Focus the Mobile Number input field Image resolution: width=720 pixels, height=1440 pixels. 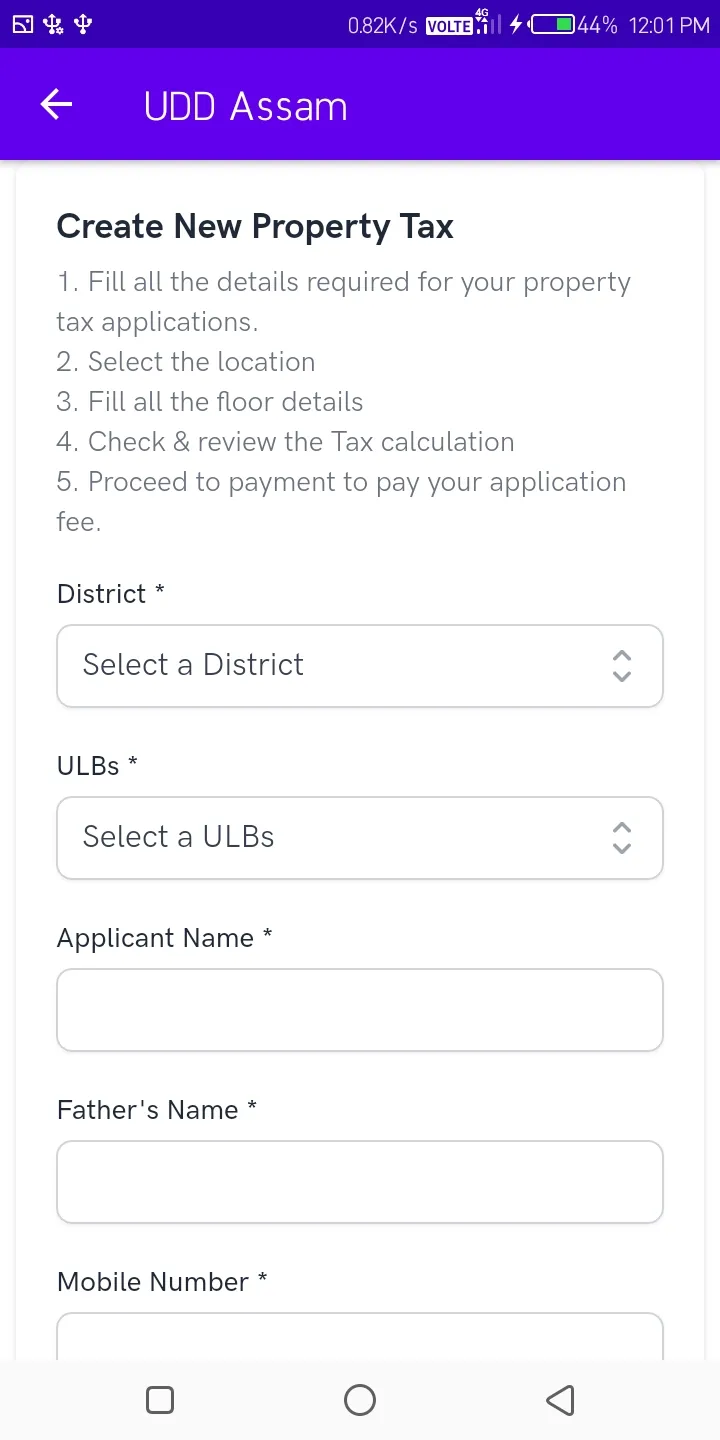point(360,1337)
